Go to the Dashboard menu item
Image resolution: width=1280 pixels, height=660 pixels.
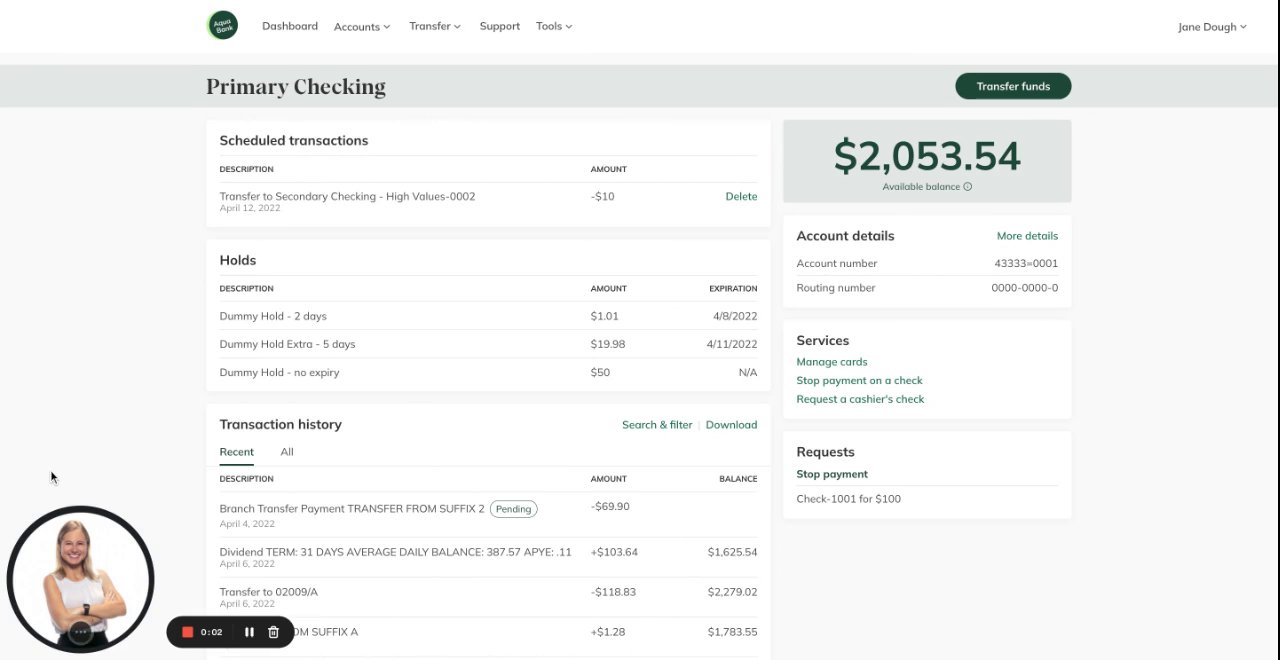290,26
